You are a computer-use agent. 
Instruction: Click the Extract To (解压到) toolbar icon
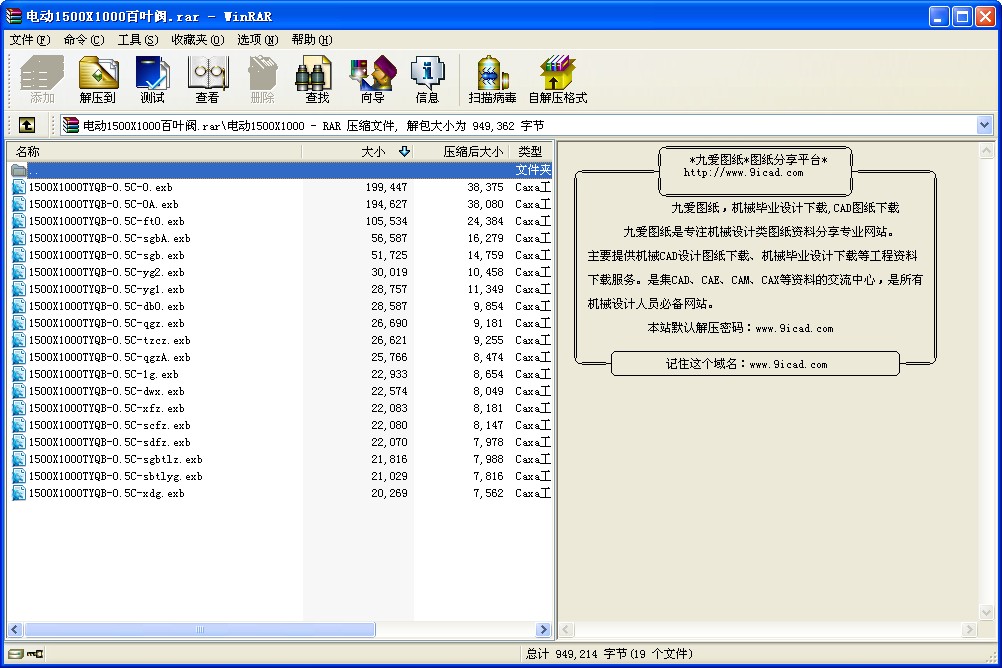pos(98,80)
